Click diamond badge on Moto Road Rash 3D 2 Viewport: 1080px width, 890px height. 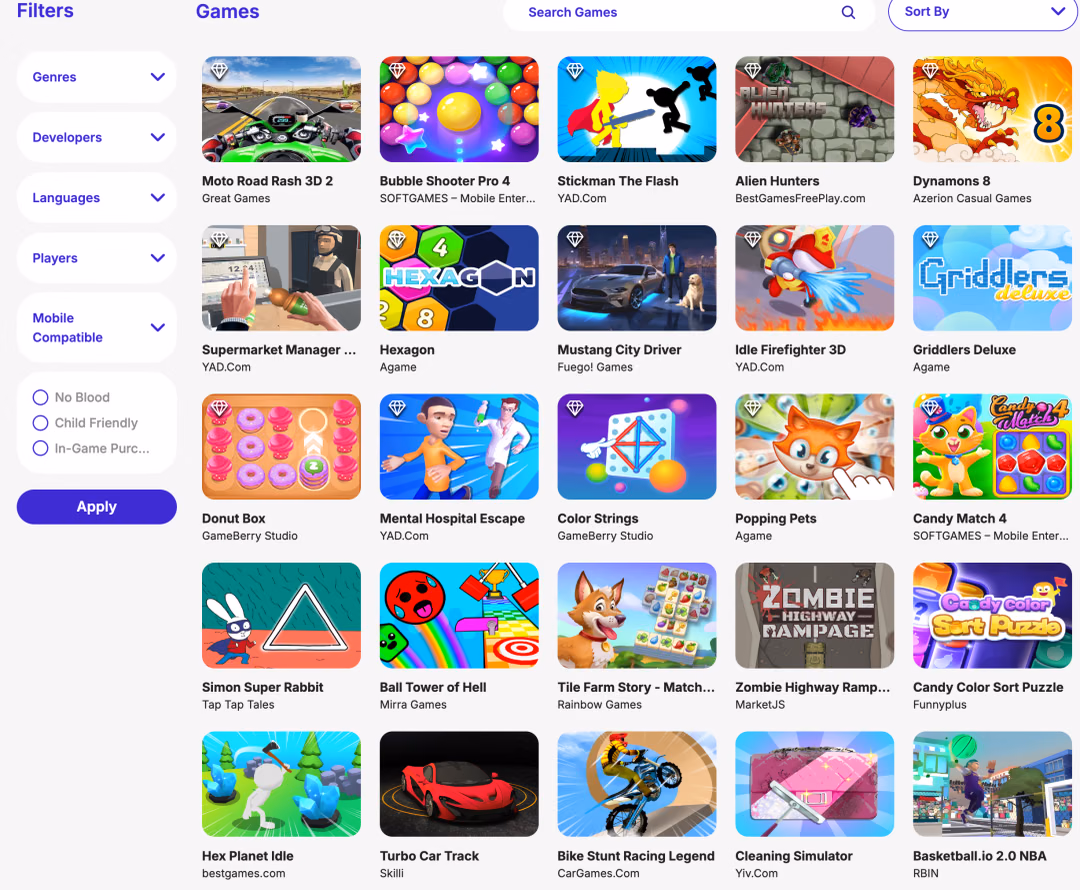pos(219,70)
